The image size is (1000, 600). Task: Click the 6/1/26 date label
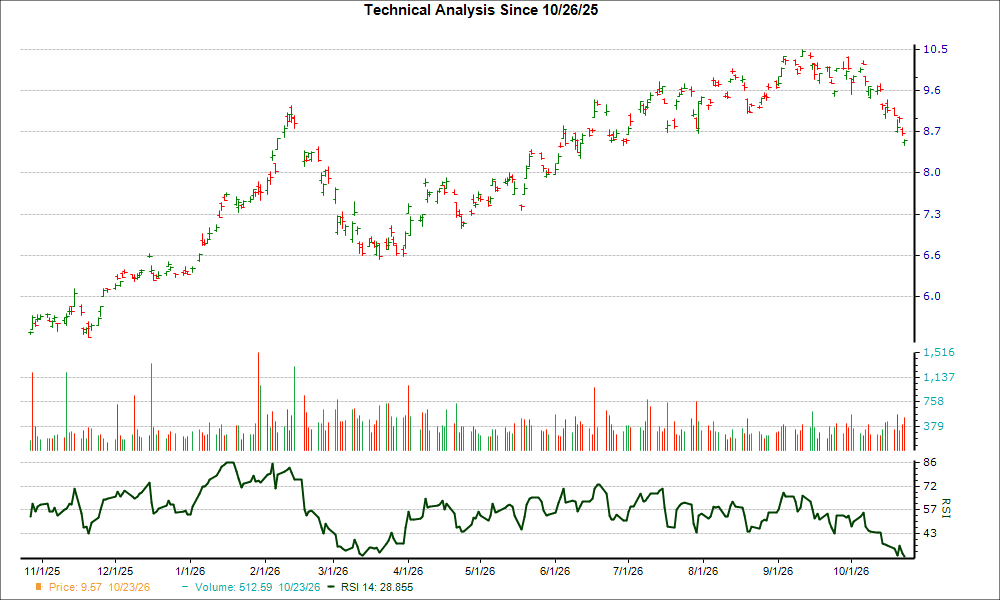(x=555, y=571)
